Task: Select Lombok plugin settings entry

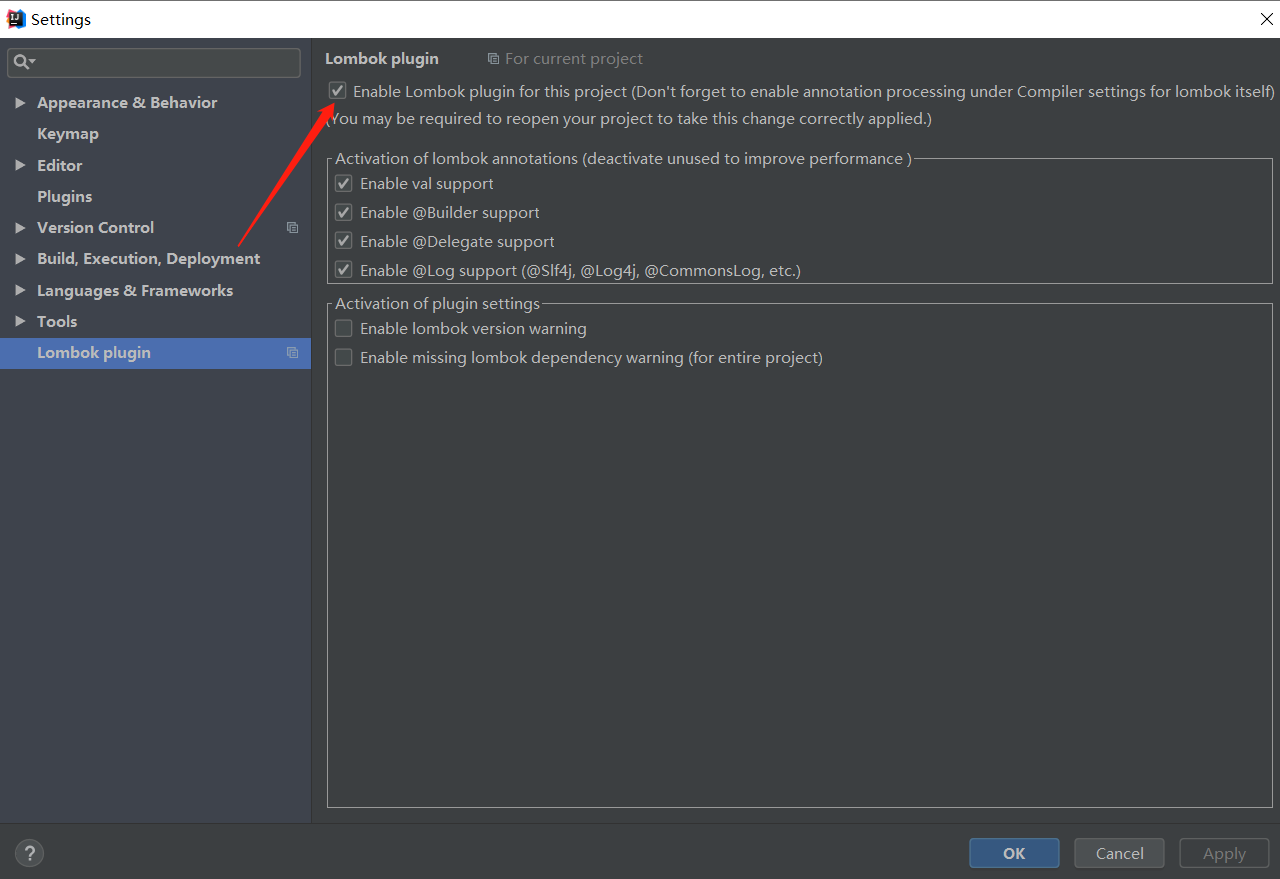Action: click(155, 353)
